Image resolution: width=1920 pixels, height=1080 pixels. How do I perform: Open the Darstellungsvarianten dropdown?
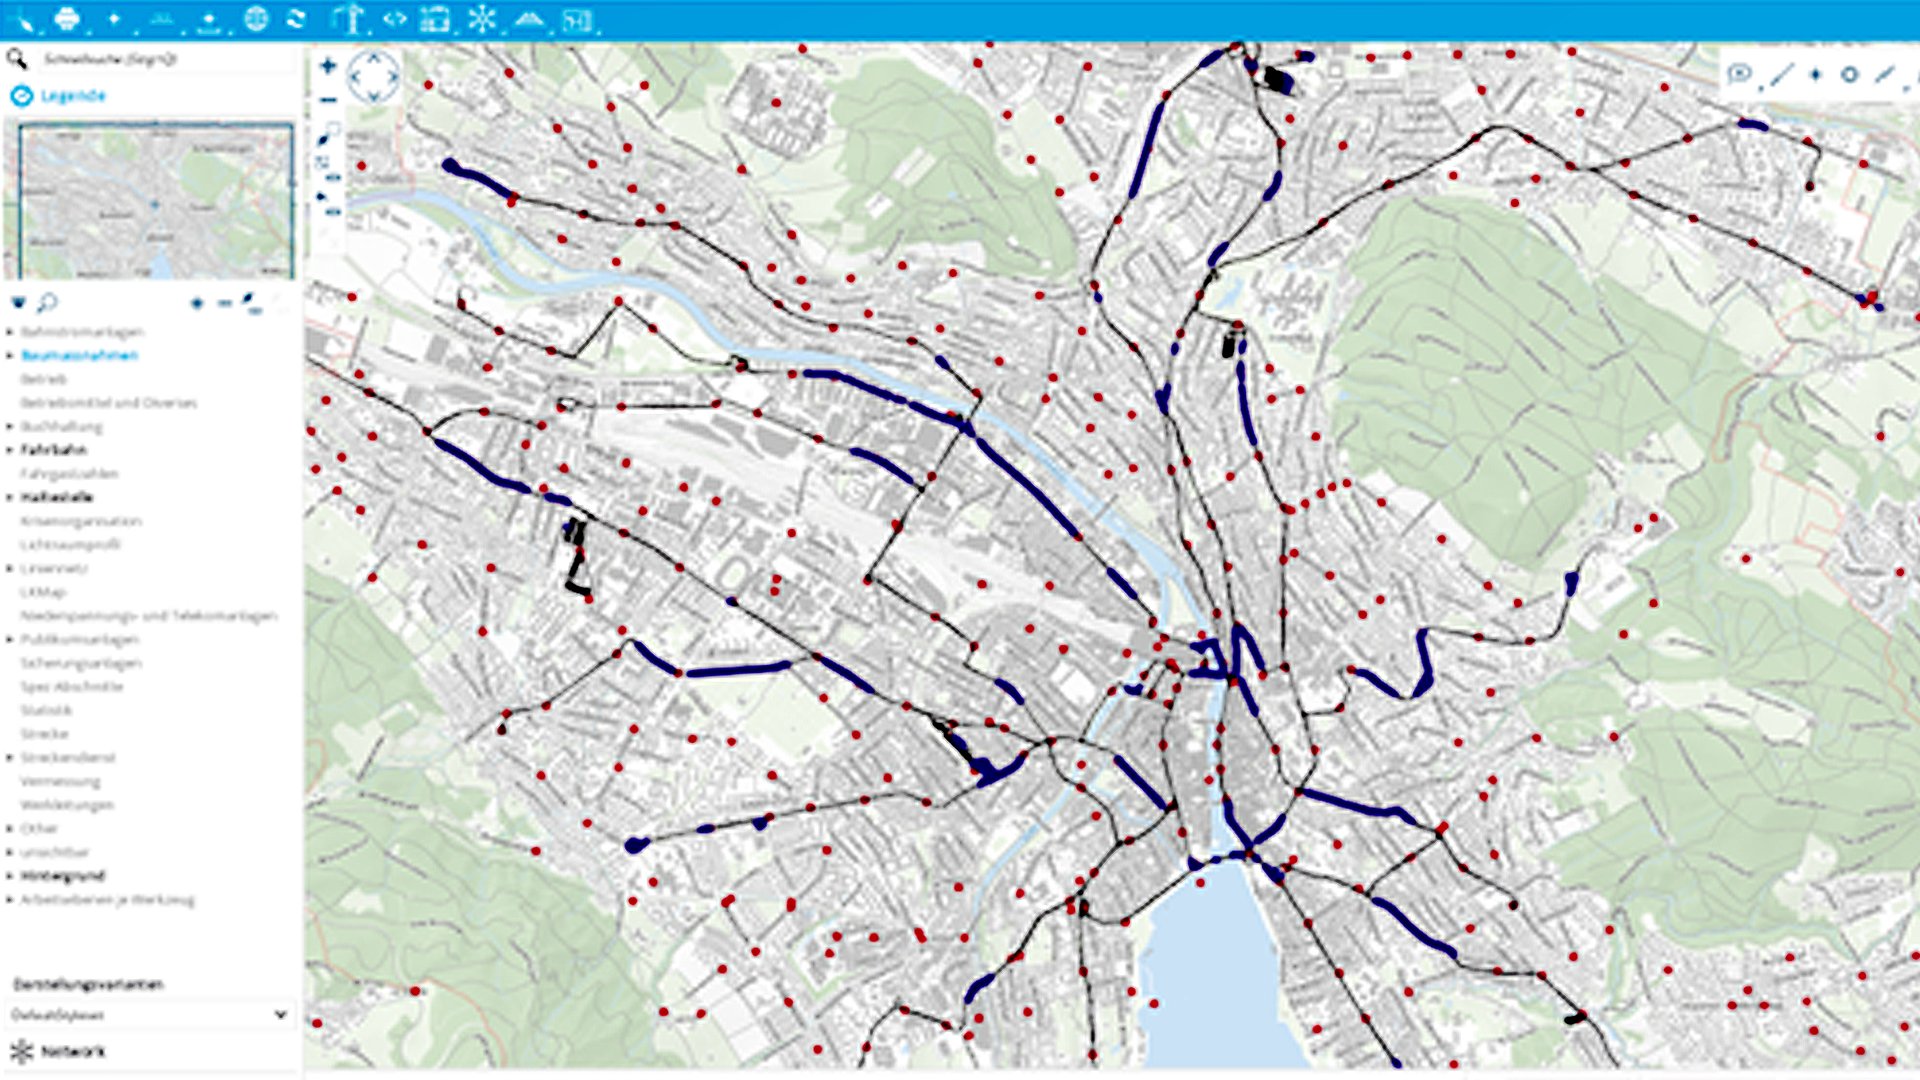click(150, 1014)
